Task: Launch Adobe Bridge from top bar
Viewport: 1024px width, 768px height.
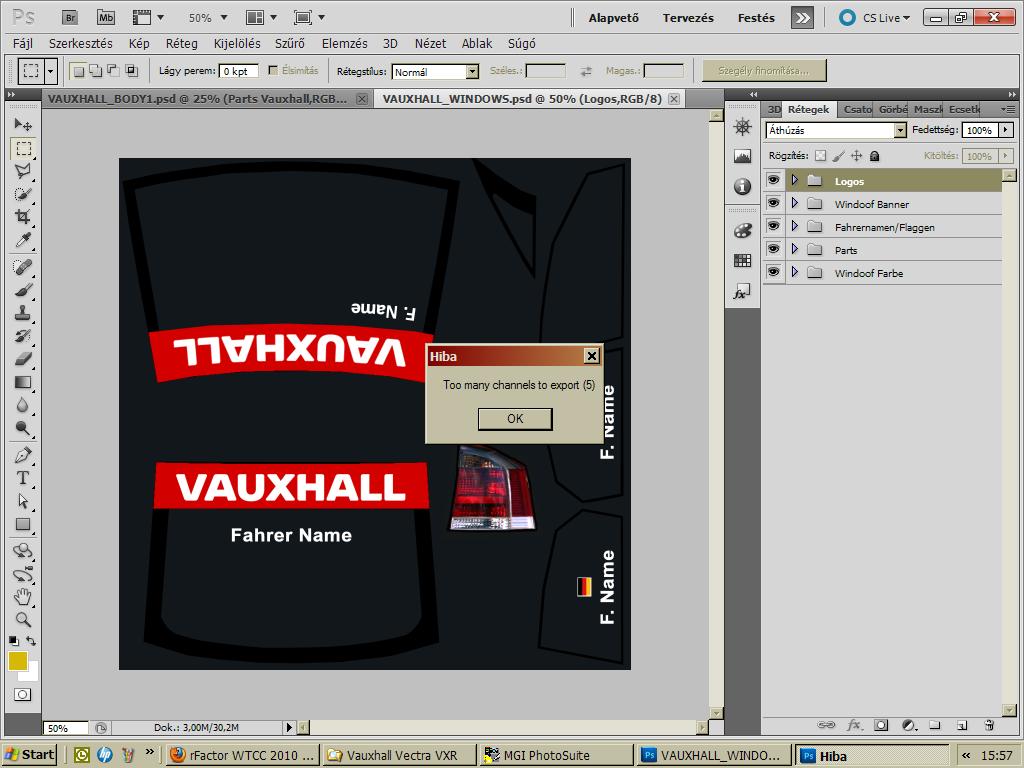Action: pyautogui.click(x=70, y=18)
